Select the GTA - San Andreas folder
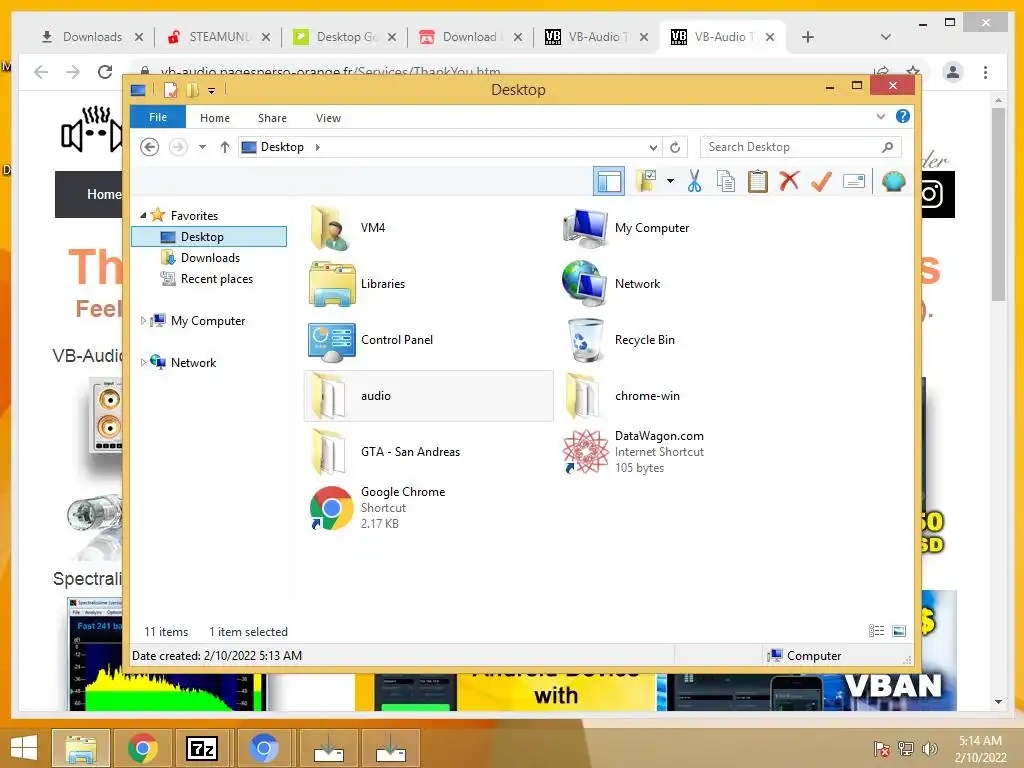The height and width of the screenshot is (768, 1024). click(x=428, y=452)
